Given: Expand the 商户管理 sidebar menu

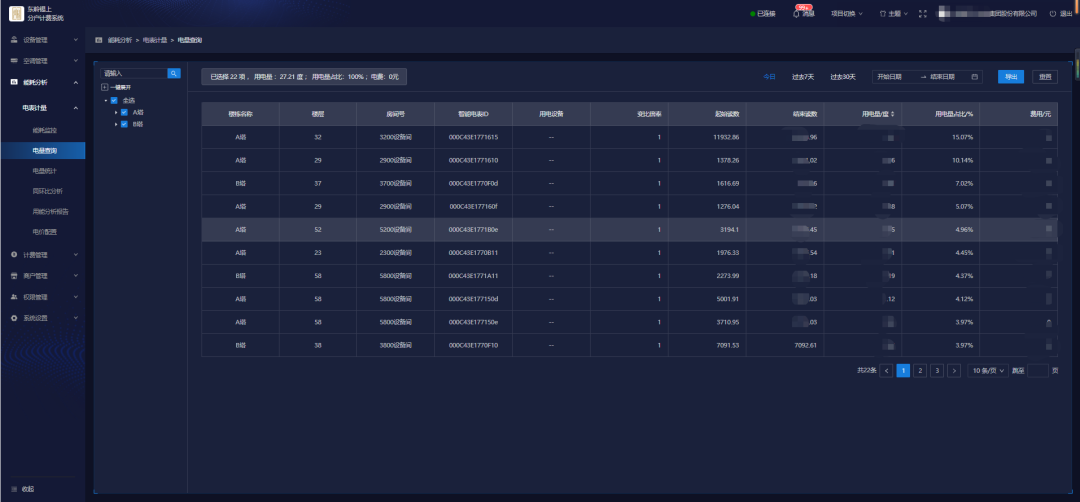Looking at the screenshot, I should point(76,276).
